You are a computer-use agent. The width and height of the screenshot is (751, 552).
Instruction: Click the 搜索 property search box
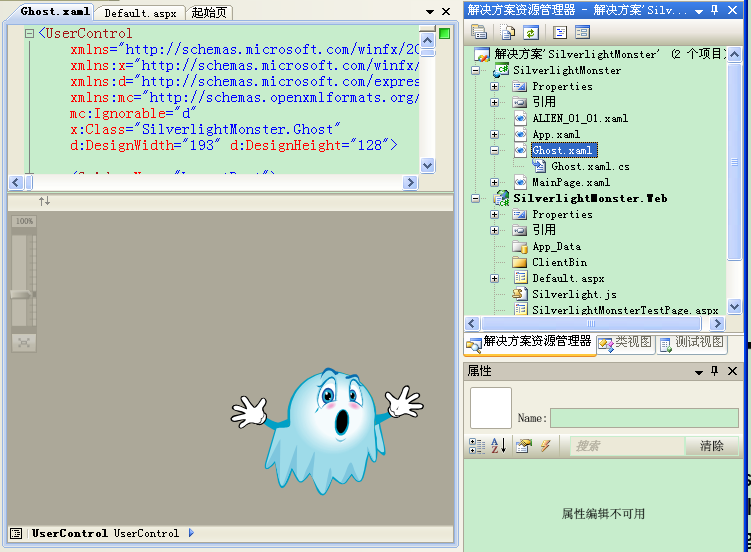click(627, 446)
